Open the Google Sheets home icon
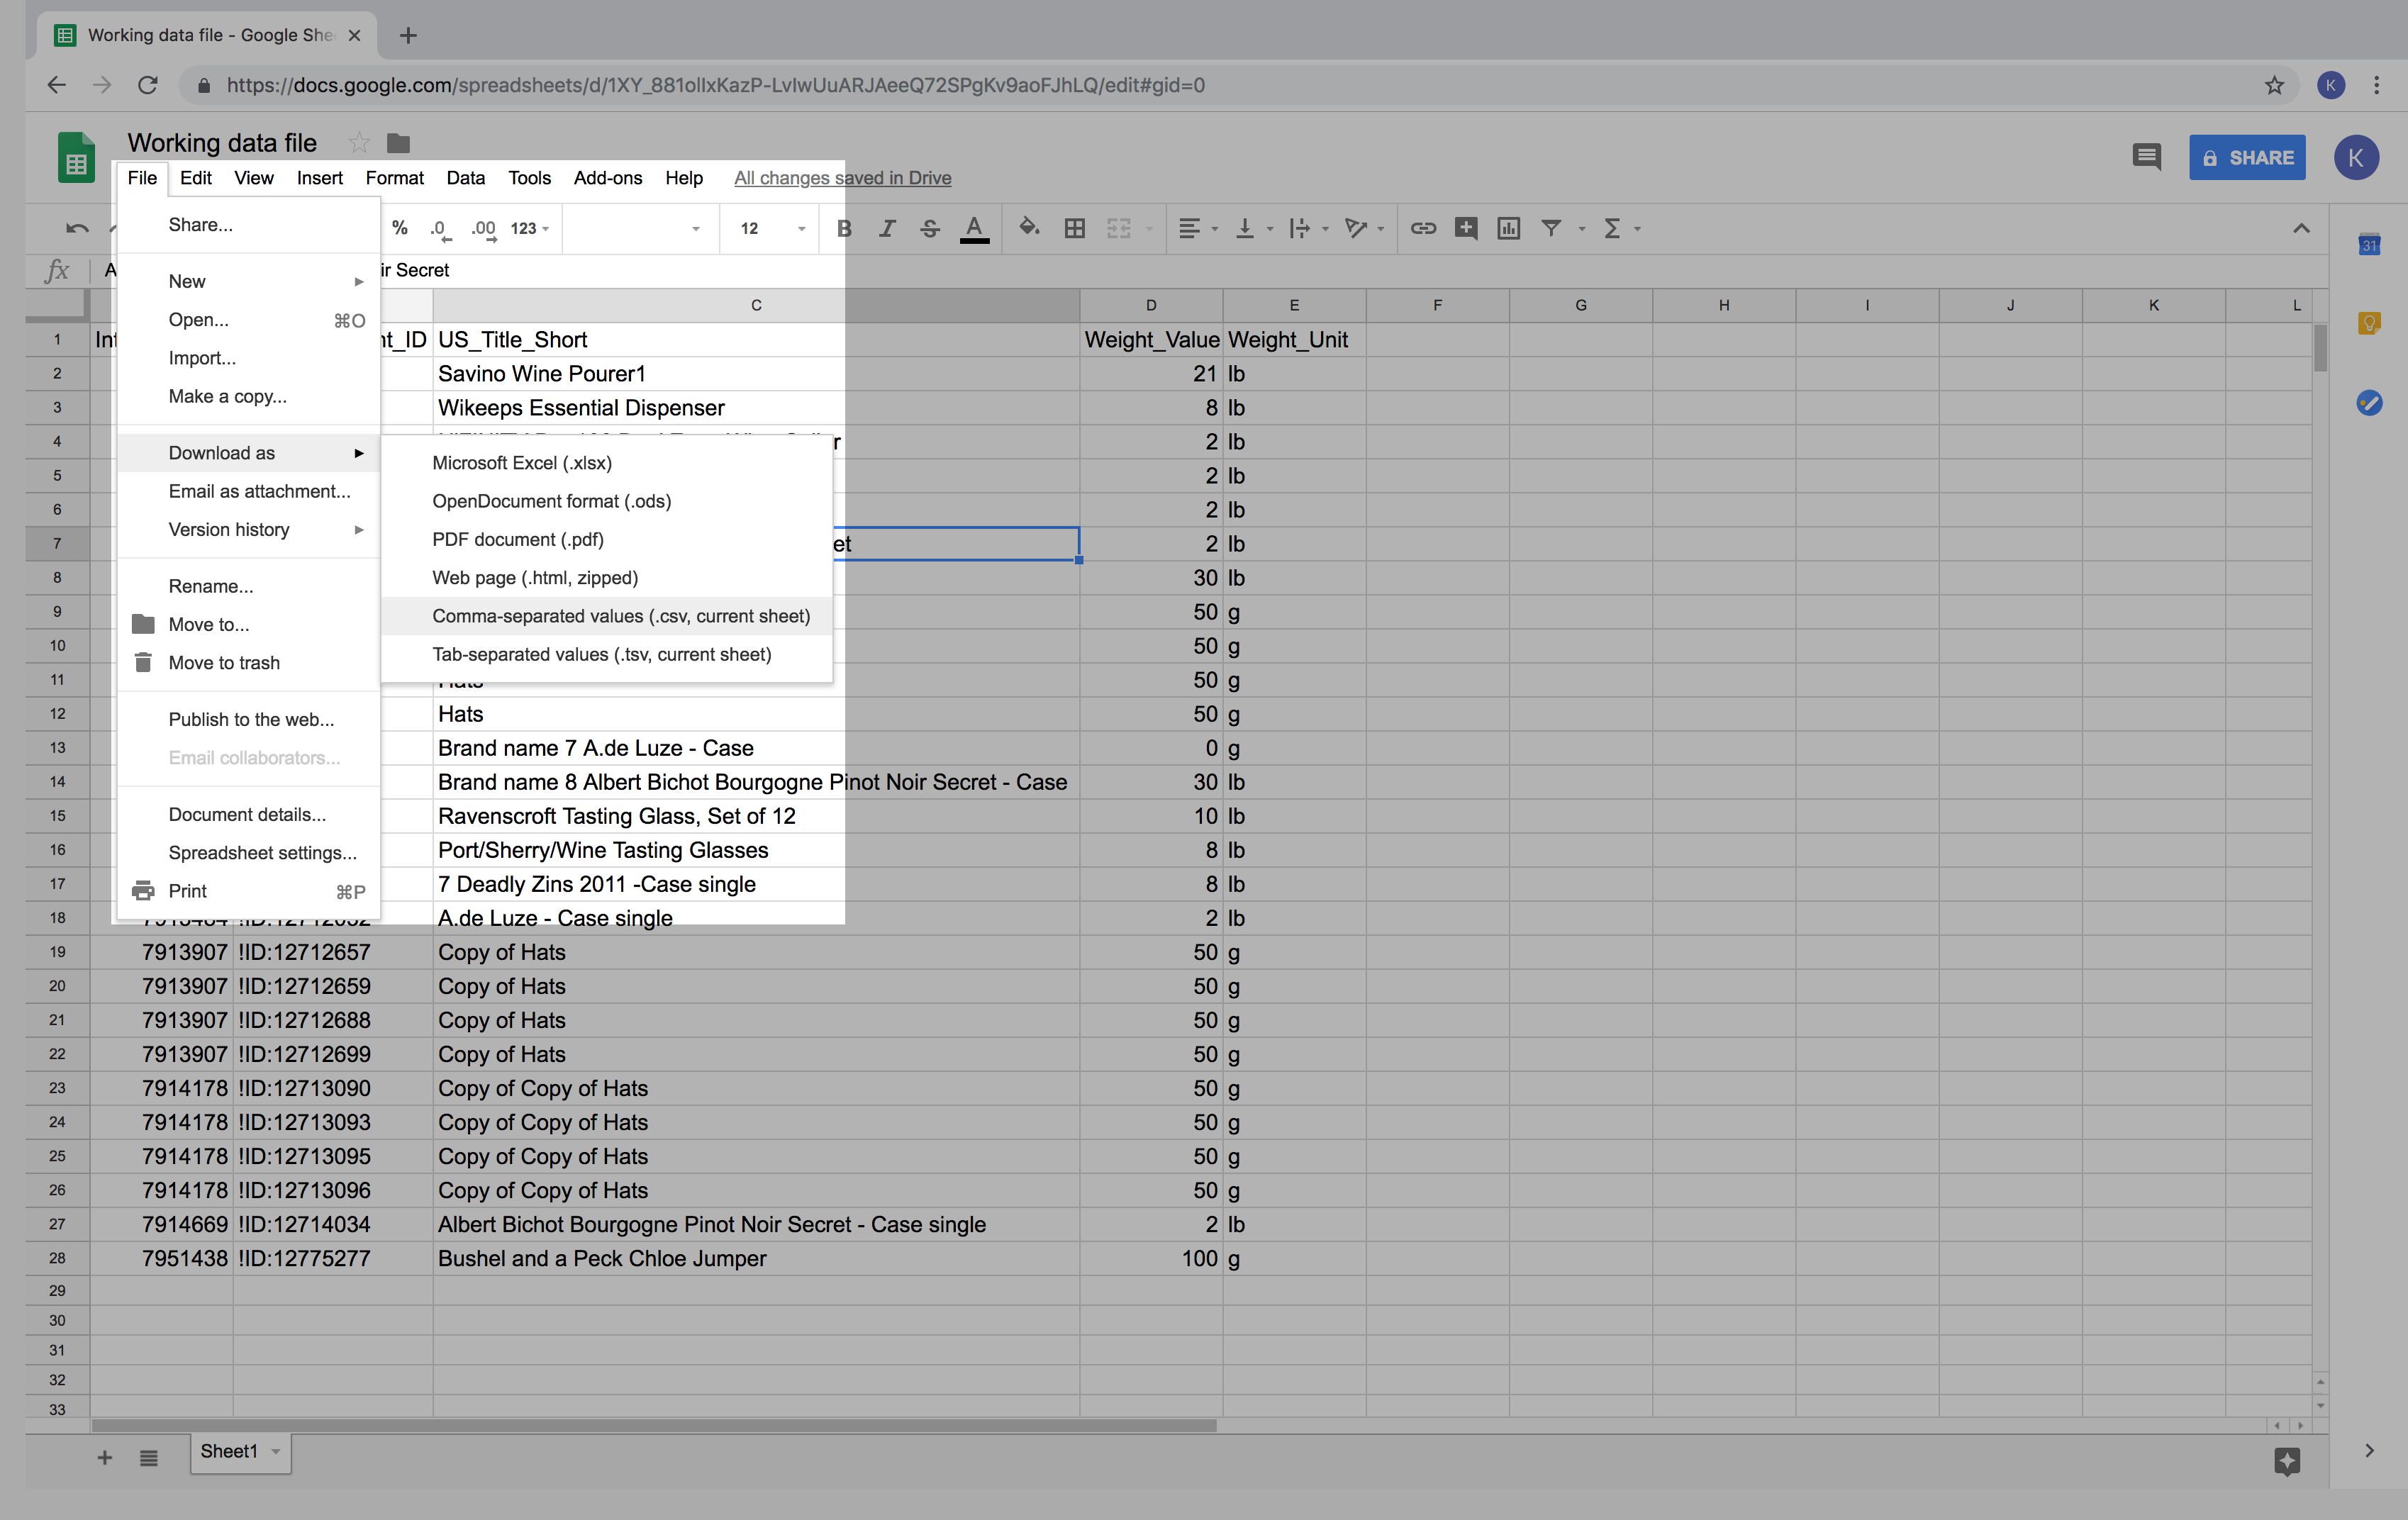 click(76, 158)
